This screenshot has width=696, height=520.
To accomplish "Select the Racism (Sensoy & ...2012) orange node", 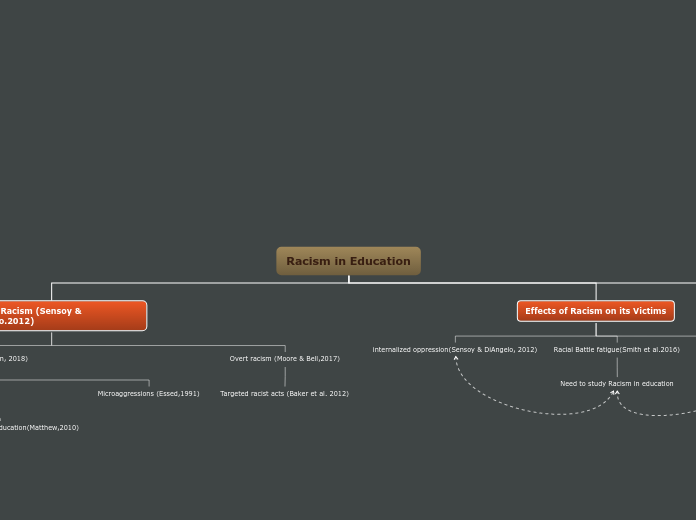I will [73, 316].
